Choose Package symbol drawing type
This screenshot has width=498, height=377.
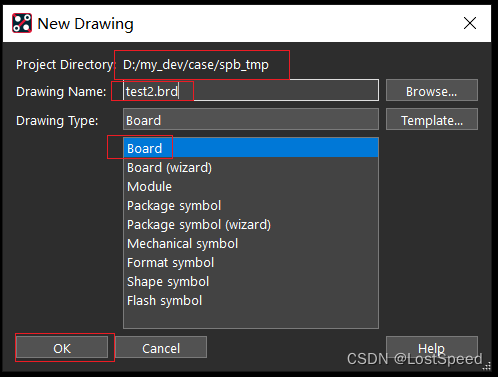(251, 205)
